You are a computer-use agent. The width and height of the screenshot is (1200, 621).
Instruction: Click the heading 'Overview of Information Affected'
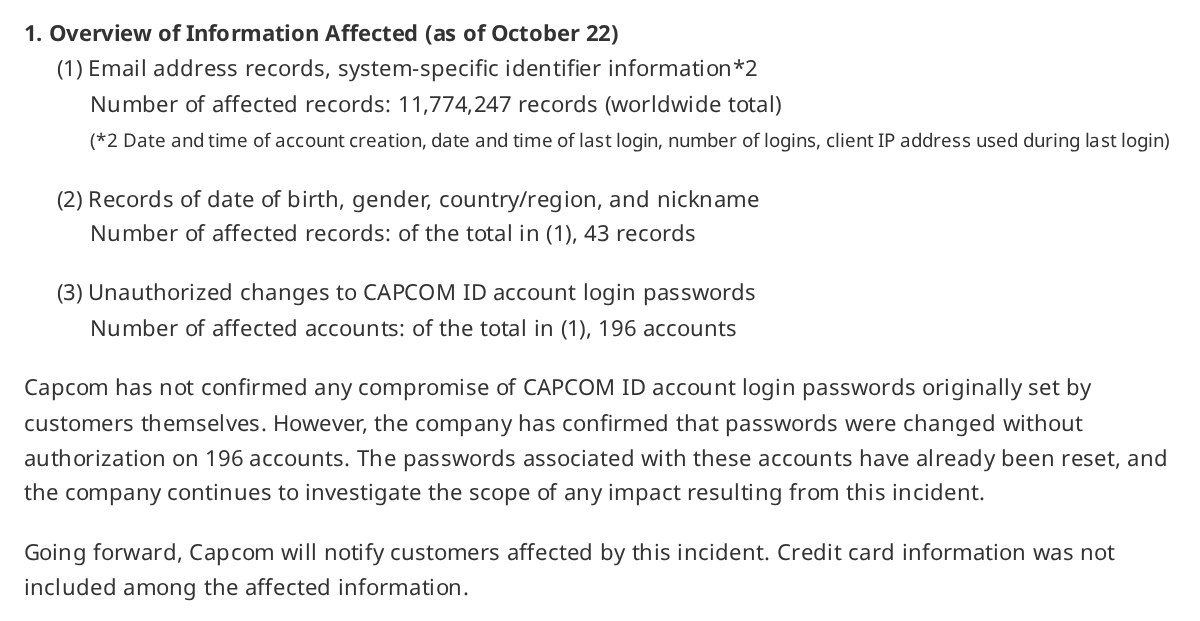point(233,33)
